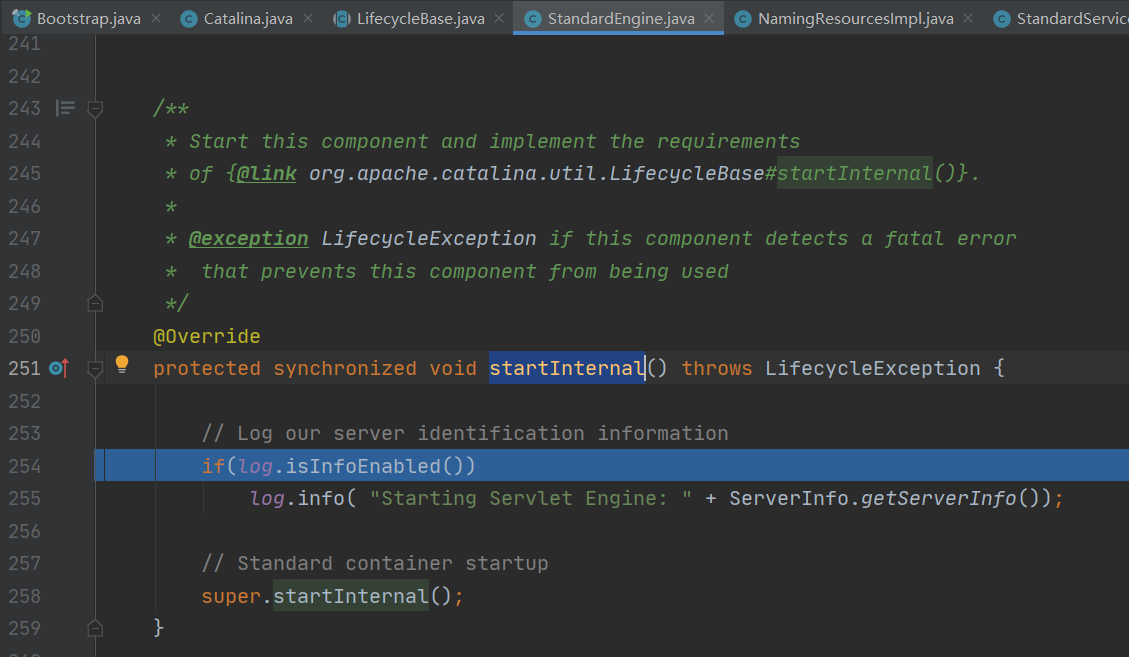Collapse the Javadoc end fold marker at line 249
The image size is (1129, 657).
pos(94,303)
